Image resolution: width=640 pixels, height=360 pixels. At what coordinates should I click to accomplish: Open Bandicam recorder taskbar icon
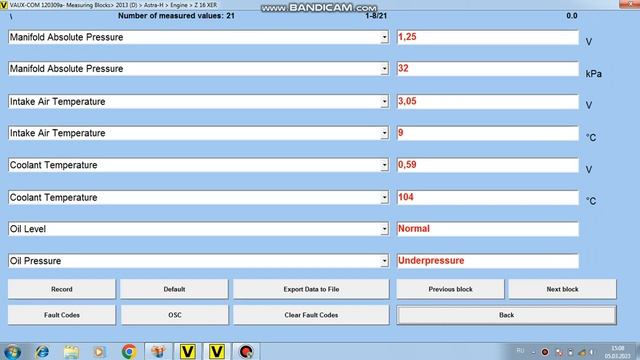(246, 351)
